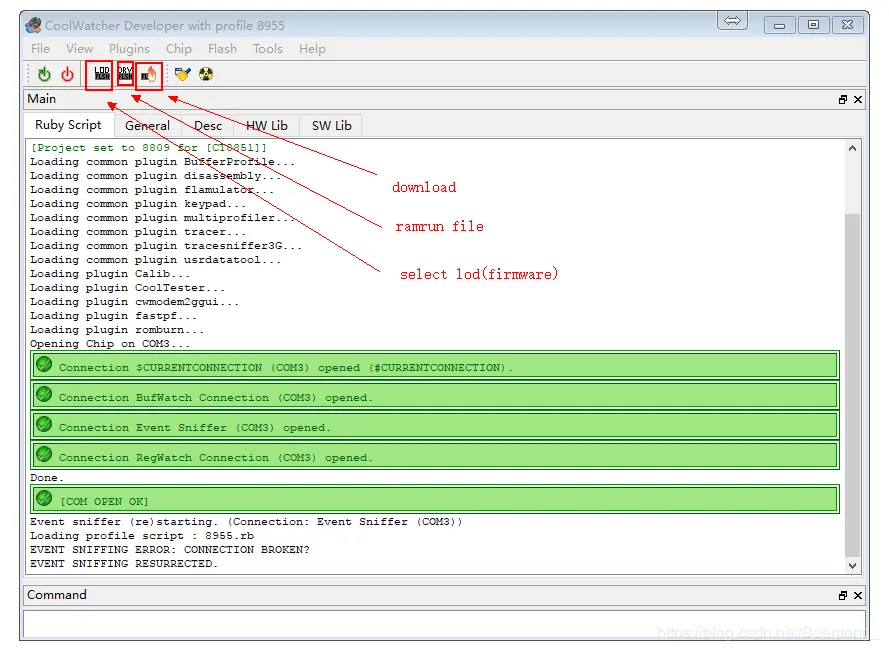This screenshot has height=651, width=889.
Task: Click the double-arrow button in title bar
Action: coord(733,21)
